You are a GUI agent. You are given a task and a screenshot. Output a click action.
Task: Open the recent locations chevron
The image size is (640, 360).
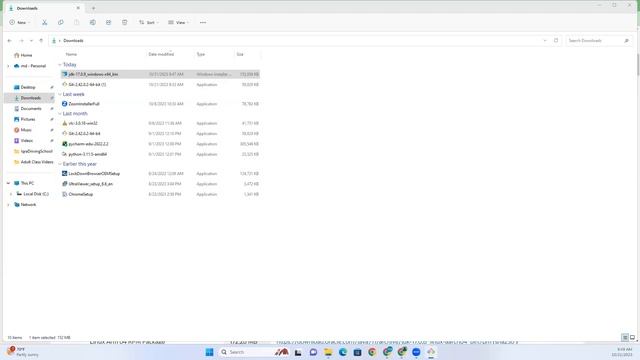point(31,40)
